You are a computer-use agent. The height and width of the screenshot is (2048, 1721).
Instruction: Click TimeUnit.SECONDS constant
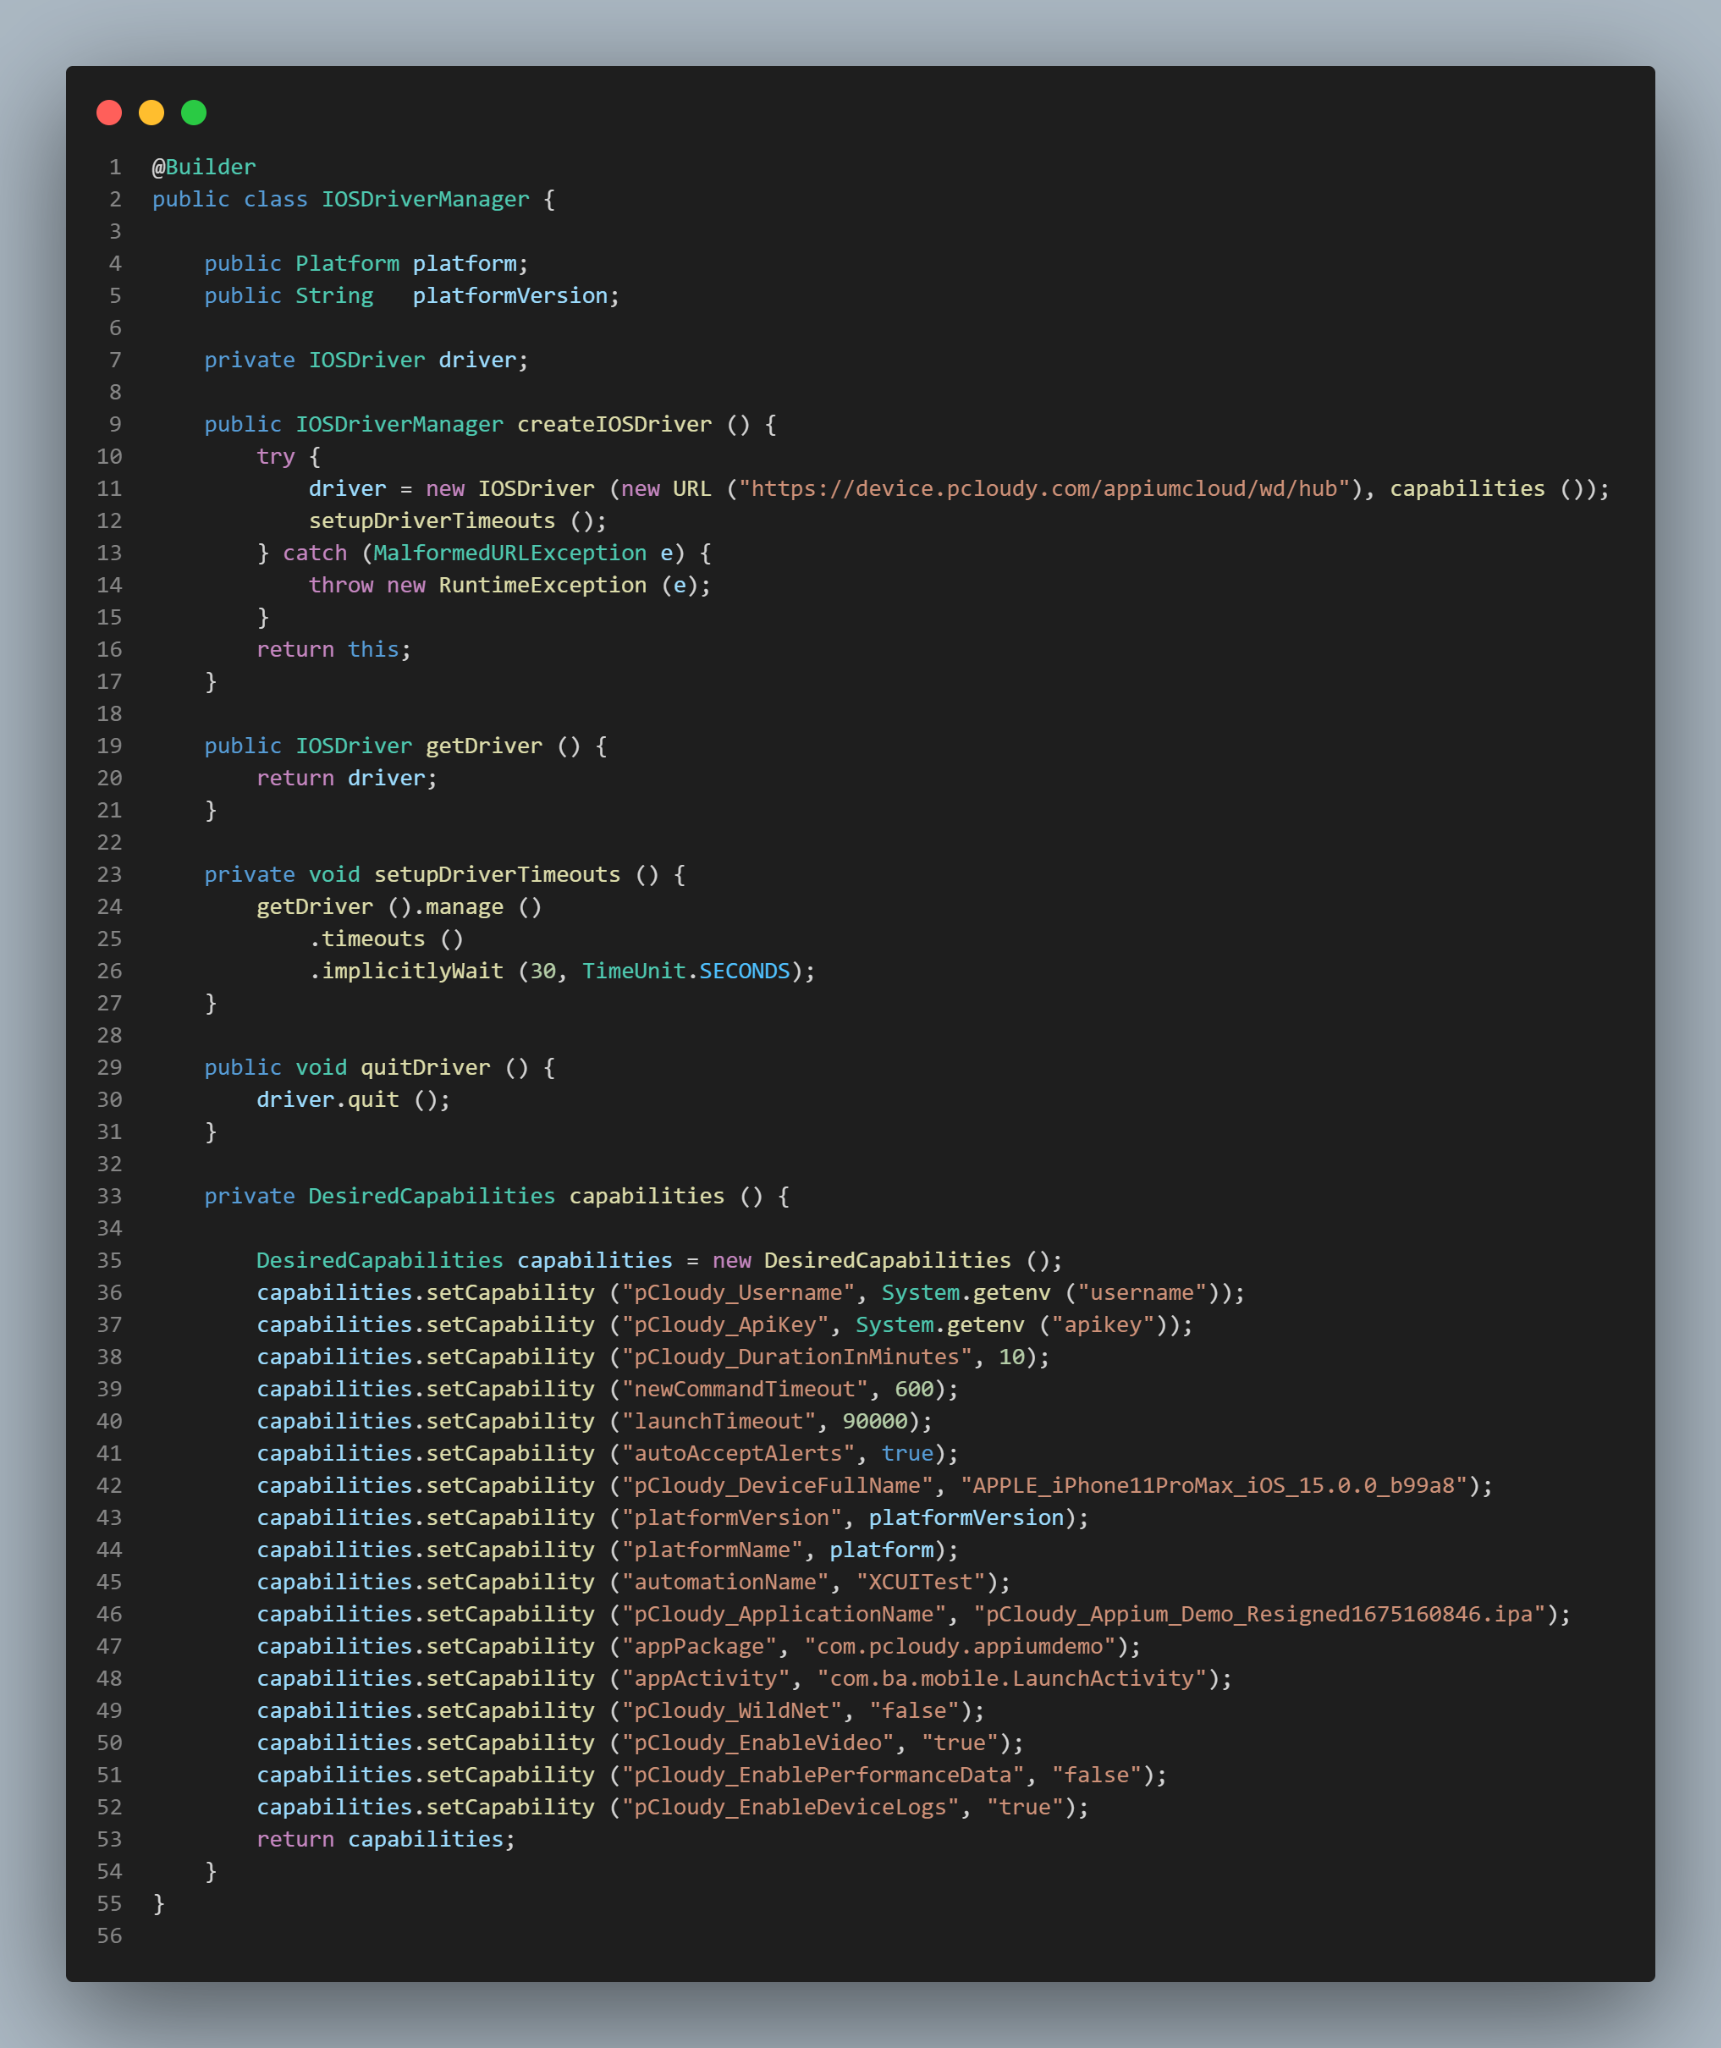point(686,971)
